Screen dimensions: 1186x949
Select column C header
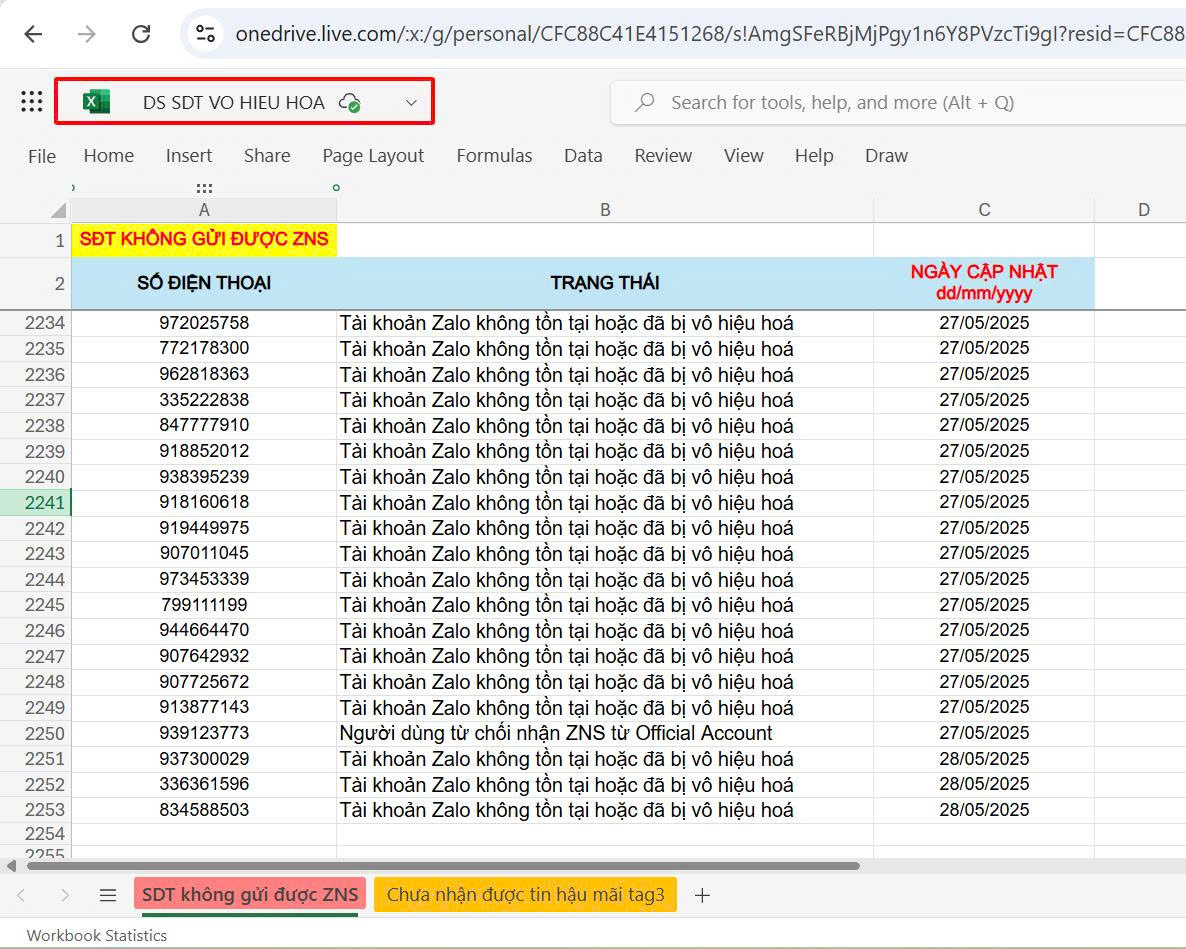984,210
